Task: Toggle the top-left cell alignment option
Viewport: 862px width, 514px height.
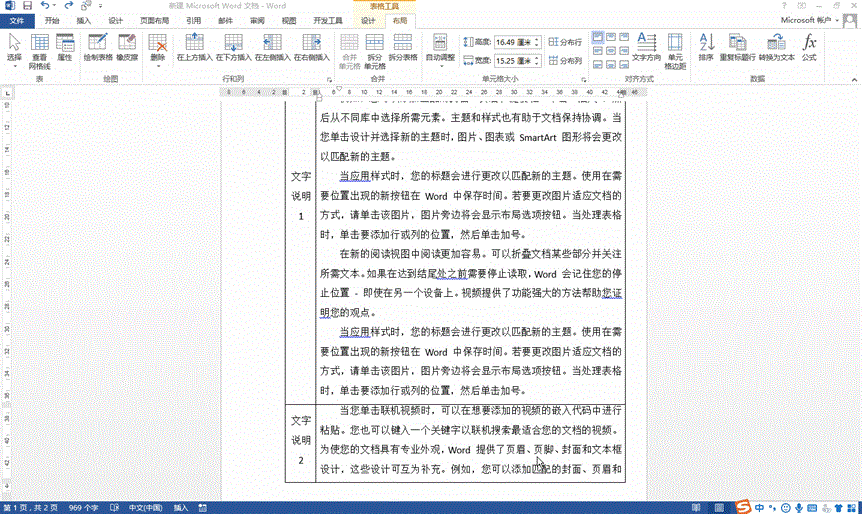Action: [598, 37]
